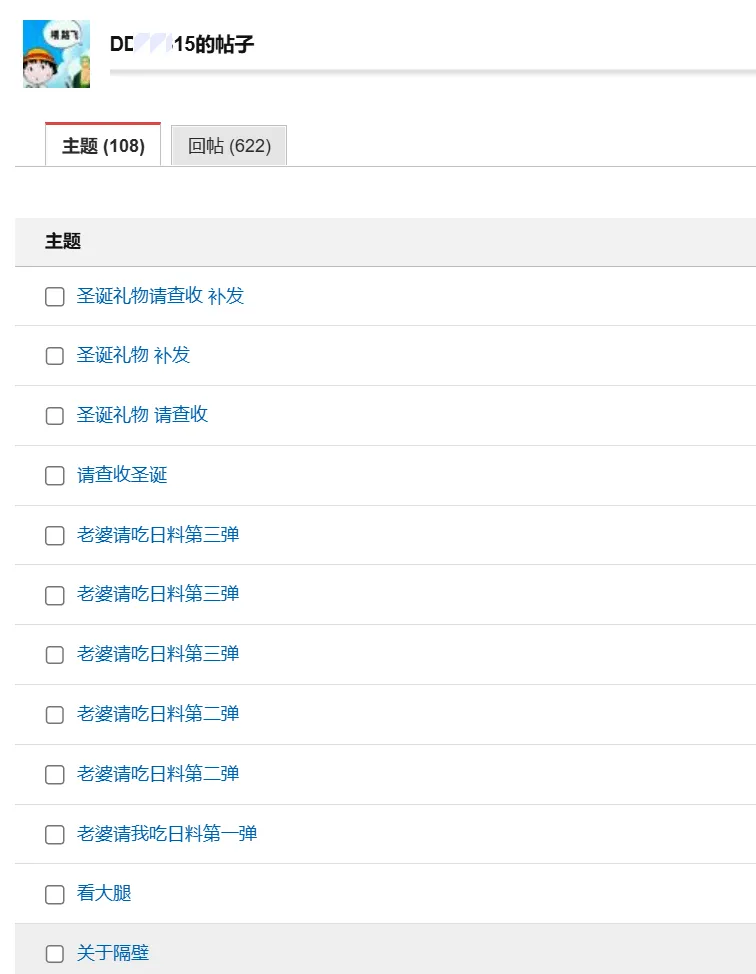Click the 圣诞礼物 请查收 post title
The width and height of the screenshot is (756, 974).
click(x=142, y=415)
